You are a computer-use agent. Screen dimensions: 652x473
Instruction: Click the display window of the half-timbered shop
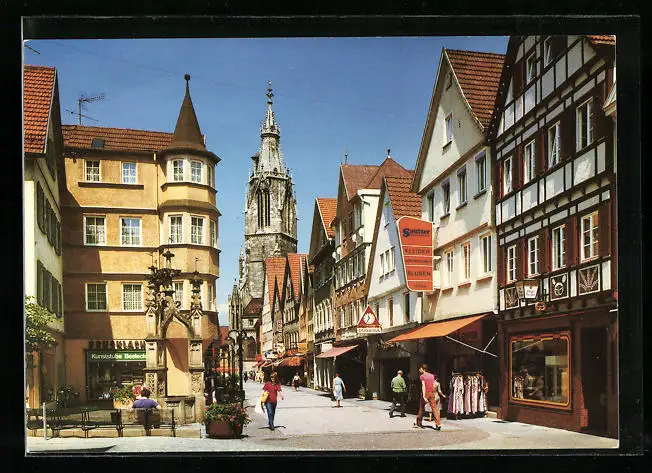click(x=540, y=370)
